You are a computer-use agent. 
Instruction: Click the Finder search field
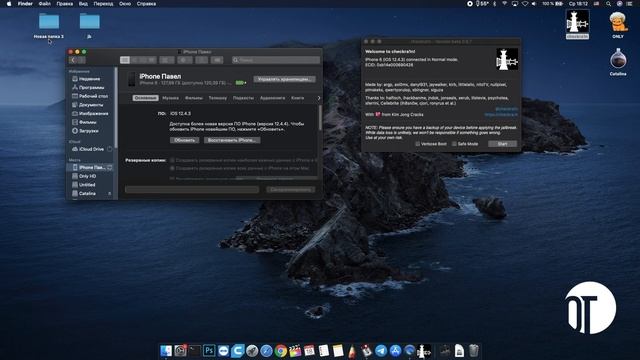(276, 60)
